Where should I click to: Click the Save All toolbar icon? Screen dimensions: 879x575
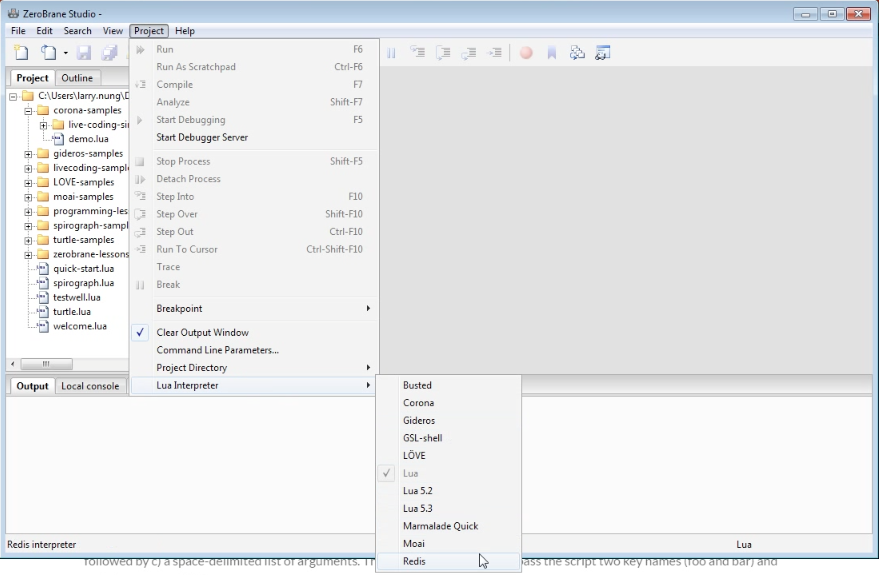tap(109, 53)
